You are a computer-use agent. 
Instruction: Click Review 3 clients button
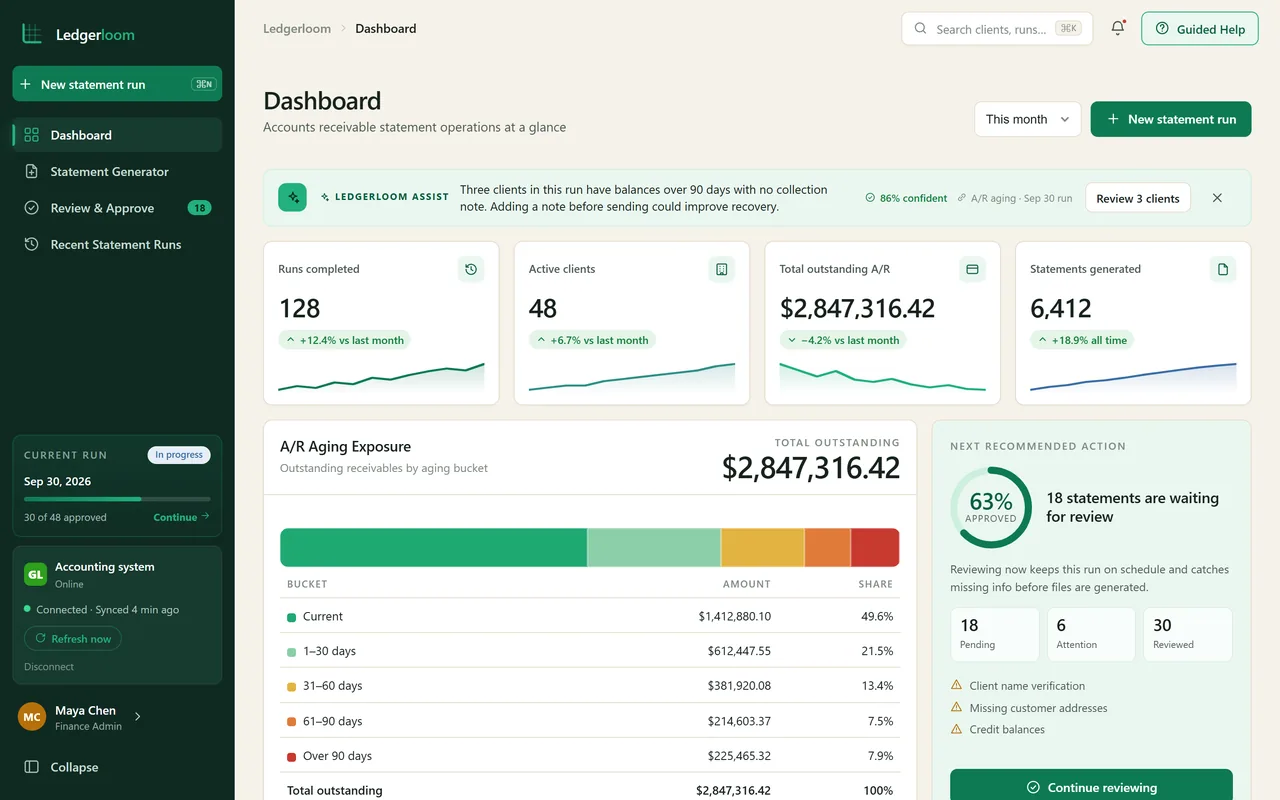click(x=1138, y=198)
